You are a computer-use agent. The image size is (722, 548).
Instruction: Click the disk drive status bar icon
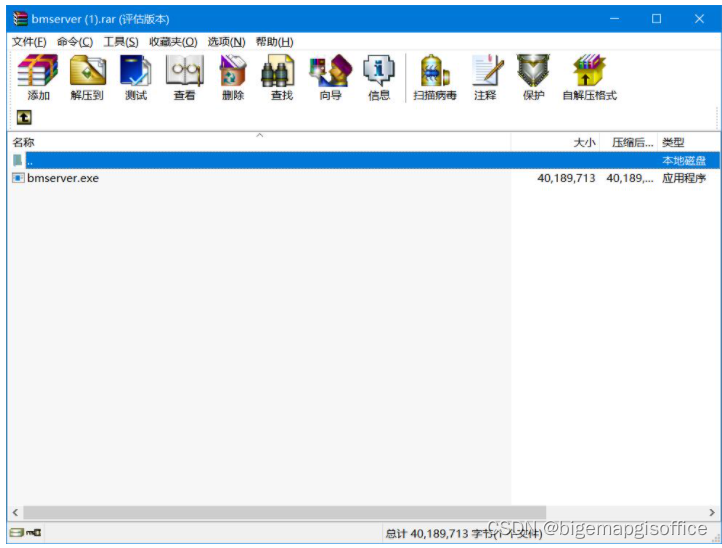[x=17, y=533]
